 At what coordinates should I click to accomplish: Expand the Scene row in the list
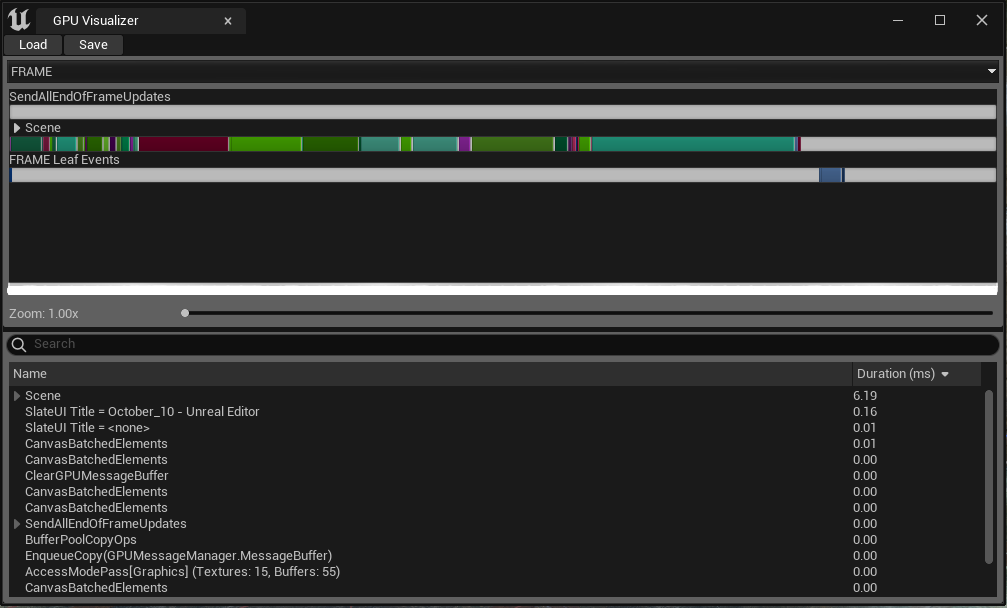17,395
